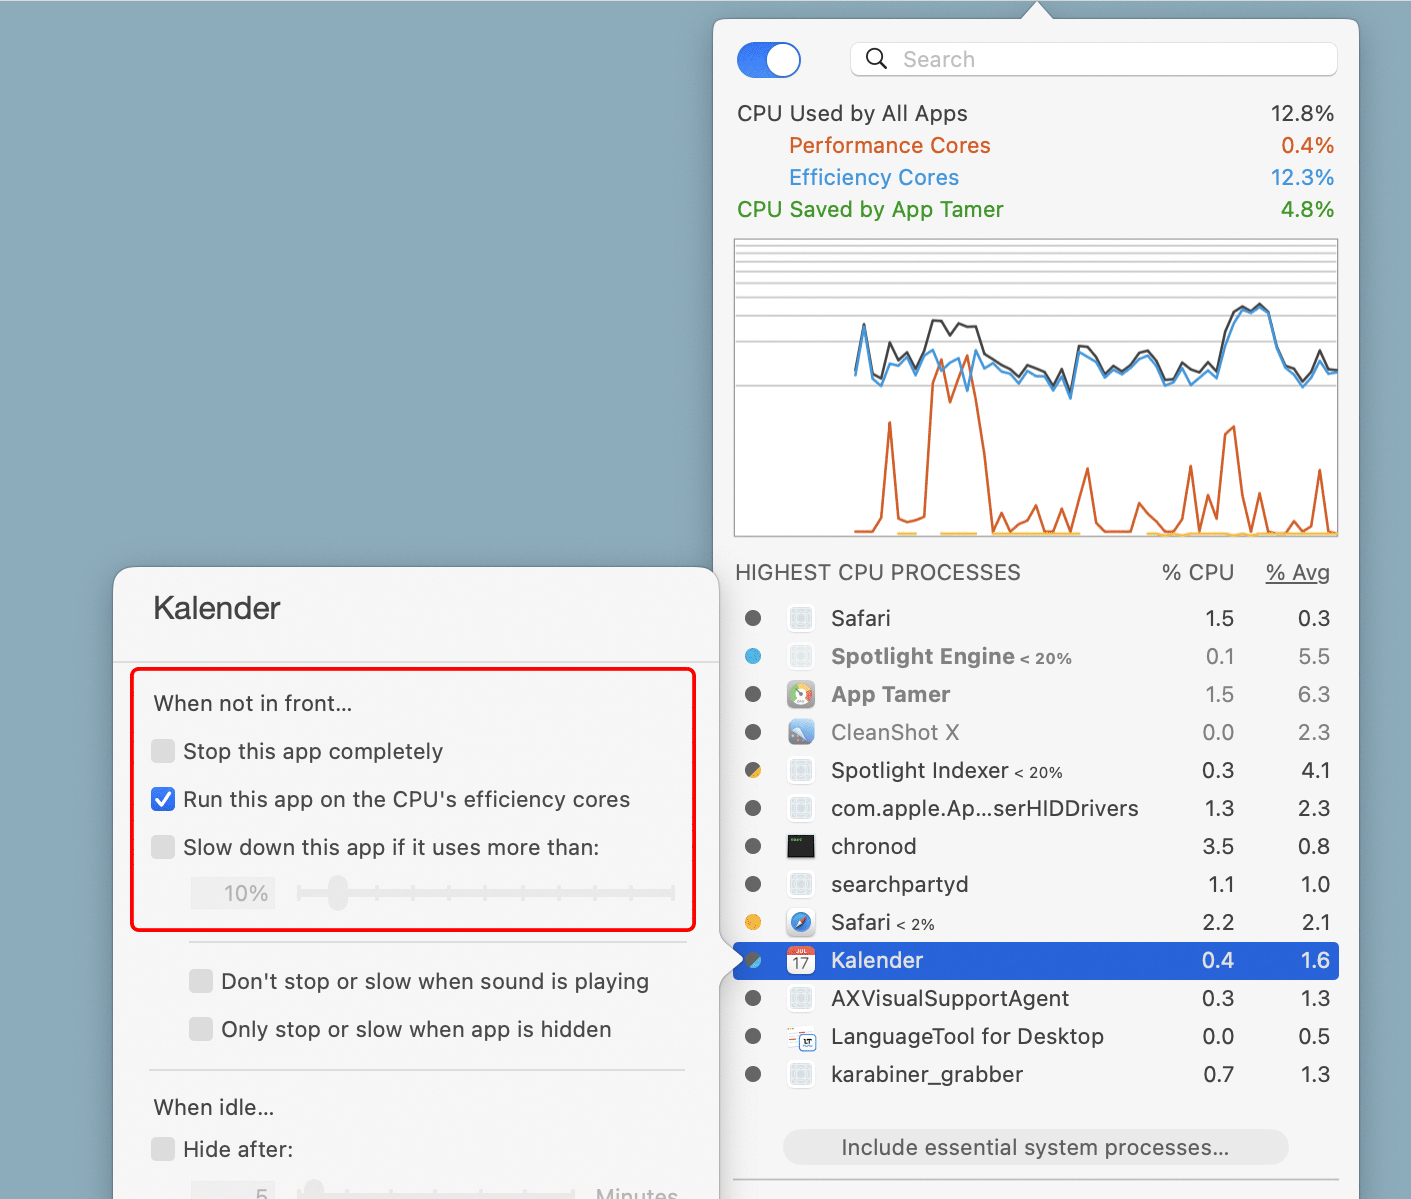Screen dimensions: 1411x1199
Task: Click the status dot beside karabiner_grabber
Action: click(x=753, y=1074)
